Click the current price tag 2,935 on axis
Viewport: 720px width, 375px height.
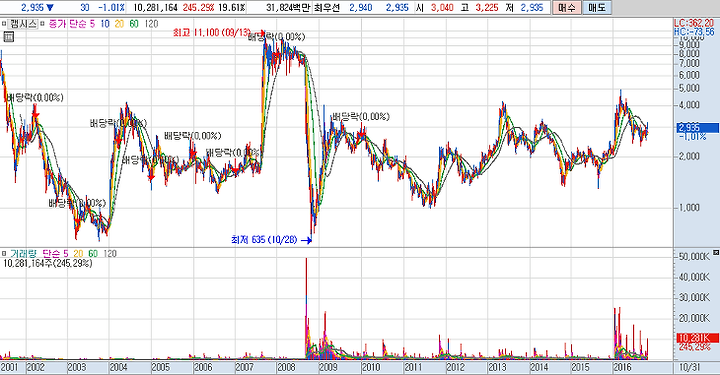[698, 128]
